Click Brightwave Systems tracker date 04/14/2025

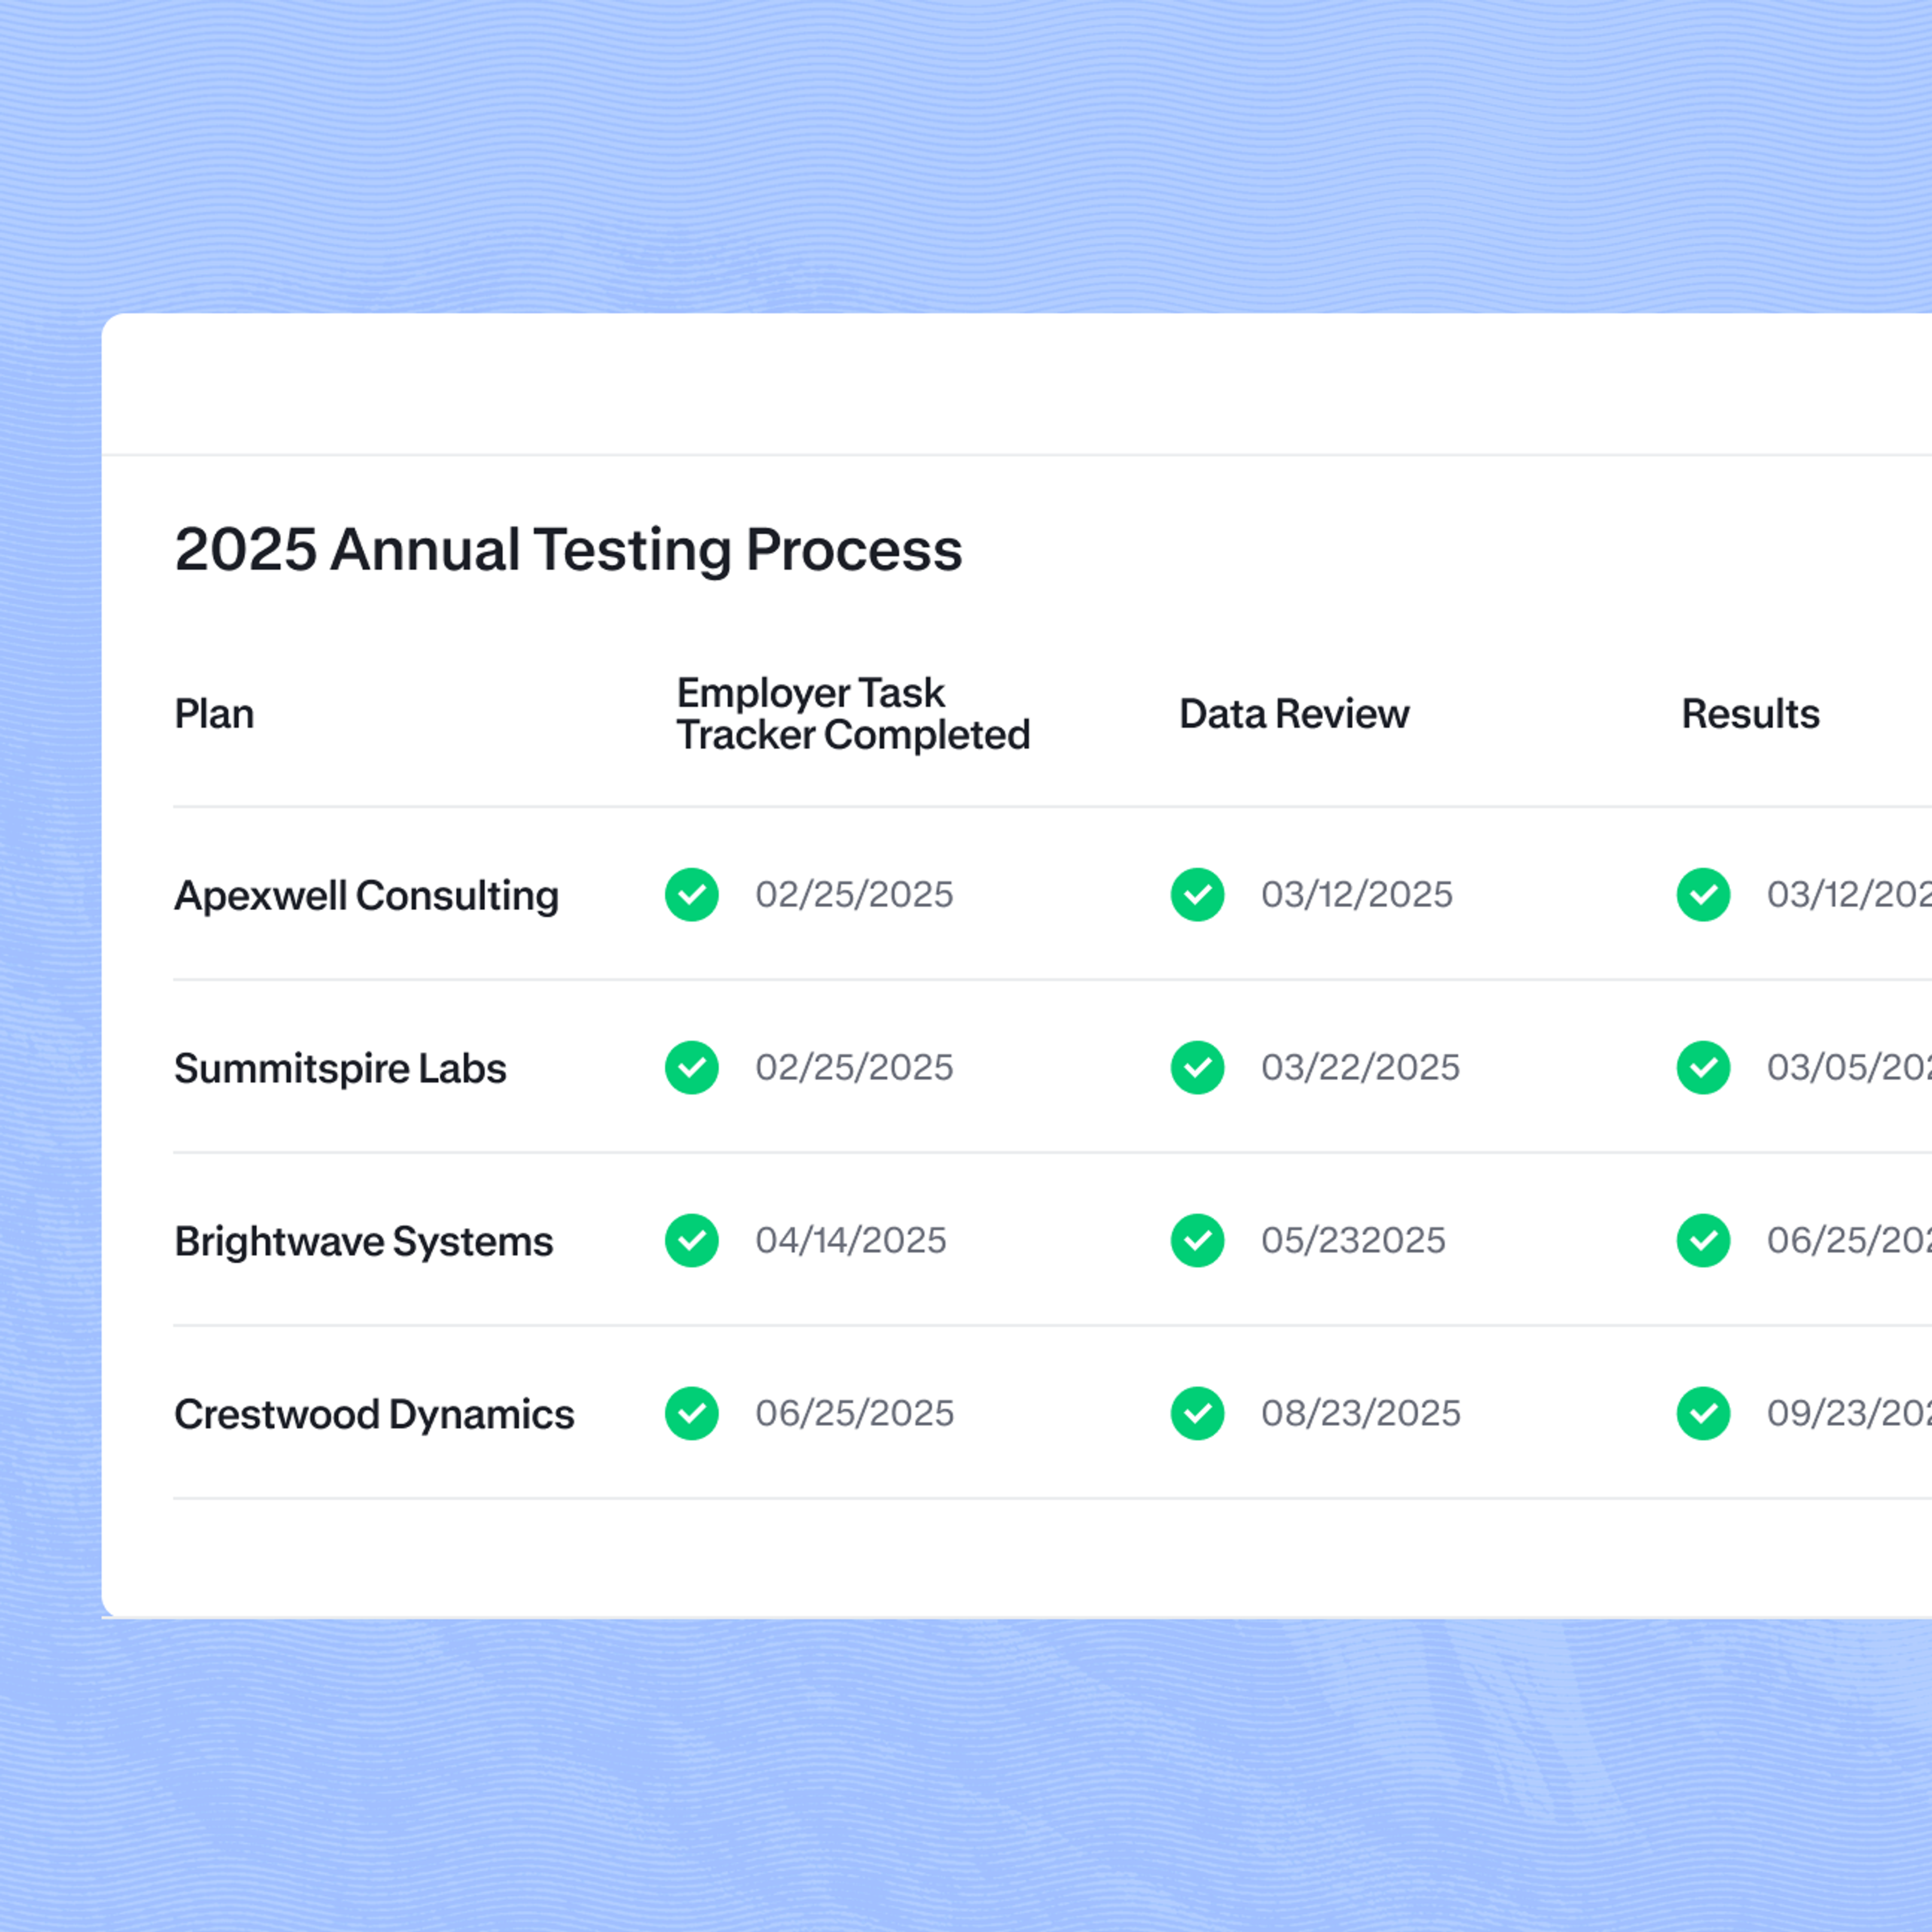coord(851,1240)
